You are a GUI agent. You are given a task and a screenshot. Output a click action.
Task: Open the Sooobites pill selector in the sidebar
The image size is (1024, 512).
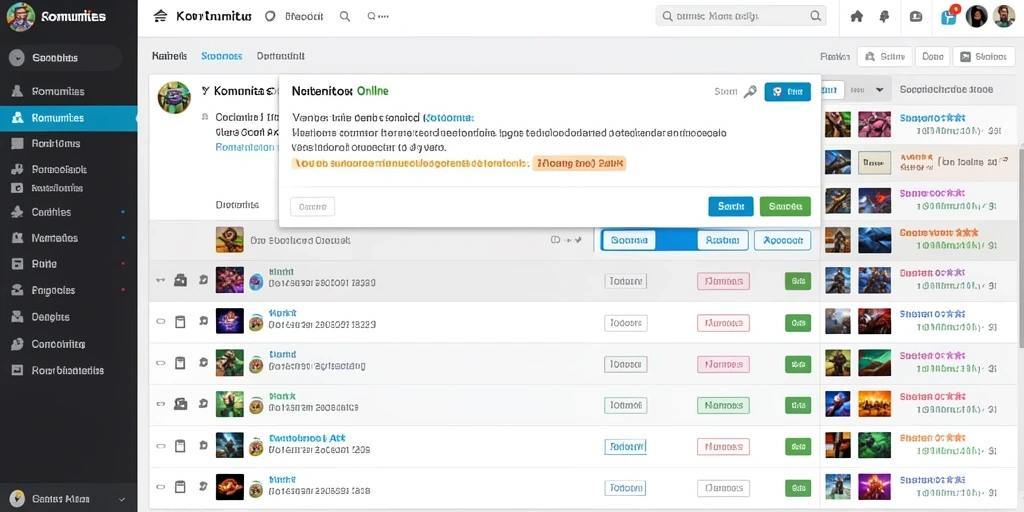point(63,58)
